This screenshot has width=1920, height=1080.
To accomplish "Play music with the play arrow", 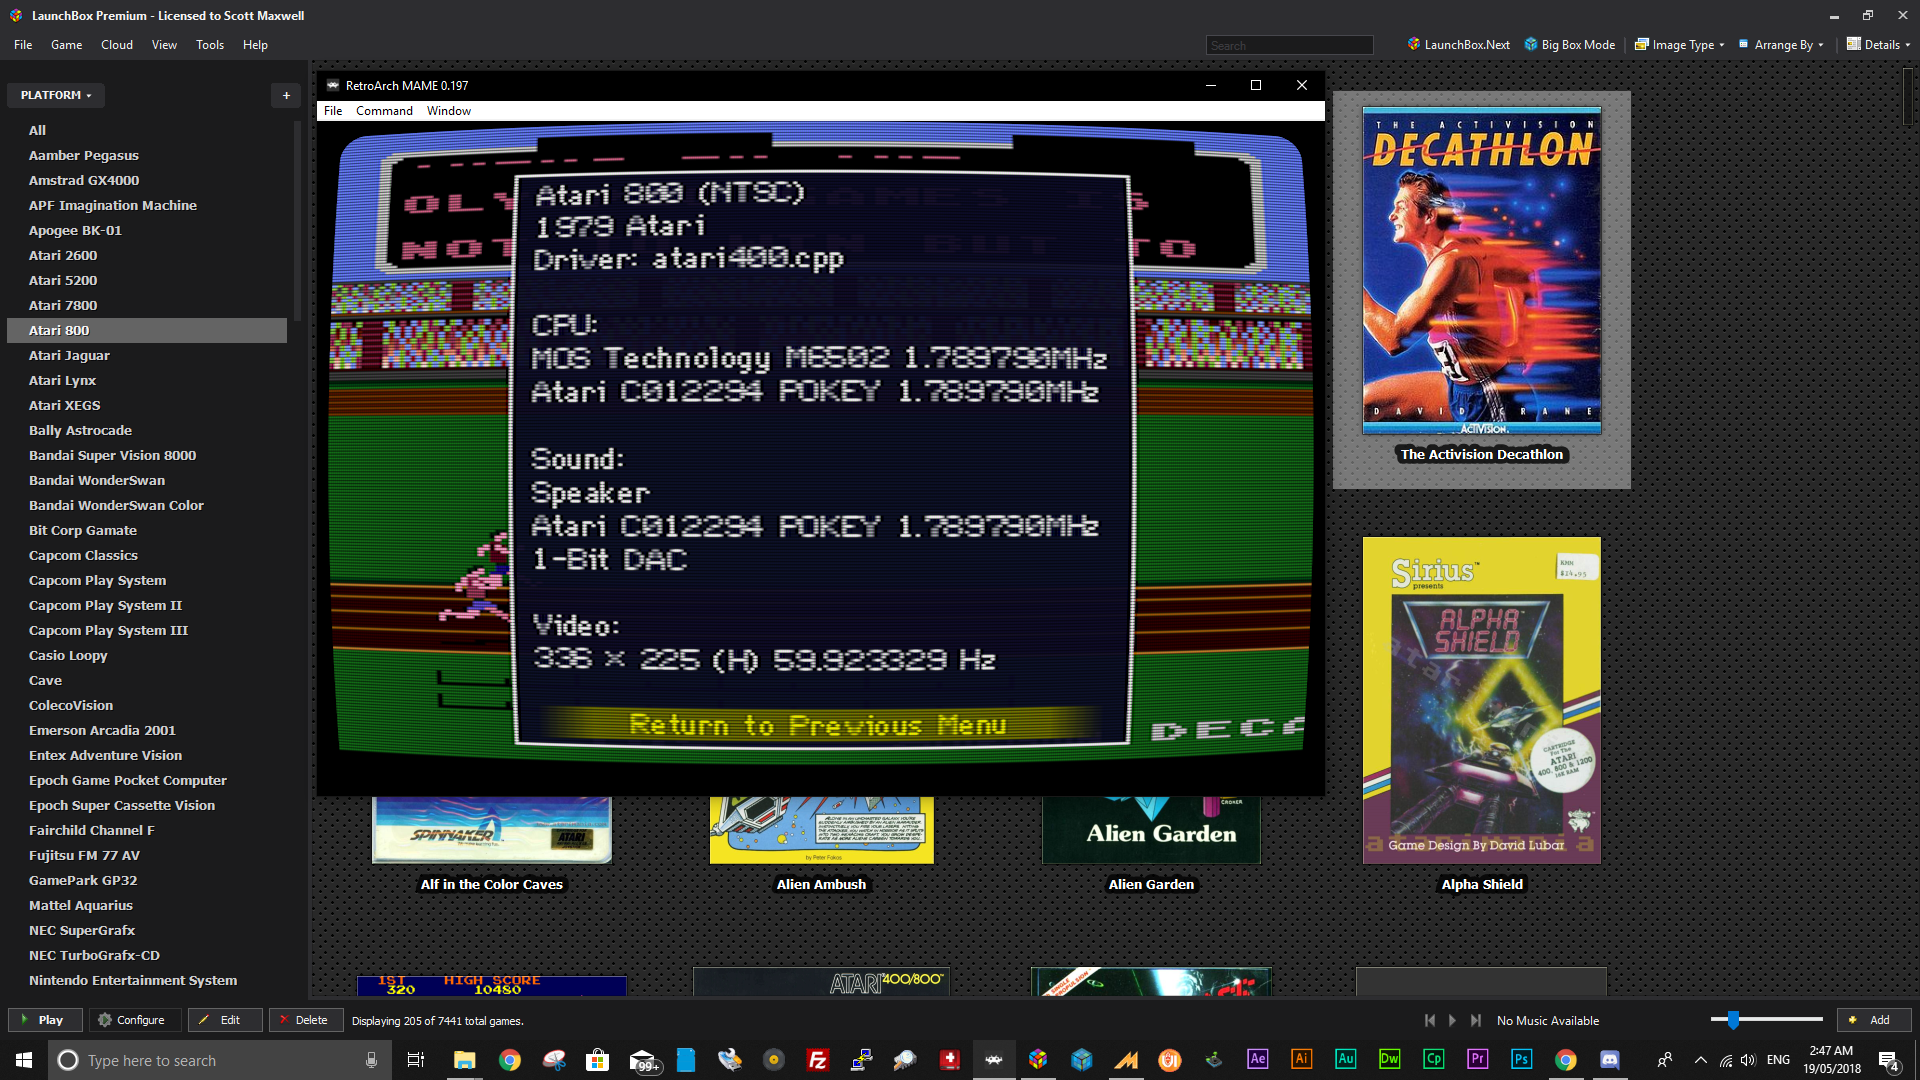I will pos(1453,1020).
